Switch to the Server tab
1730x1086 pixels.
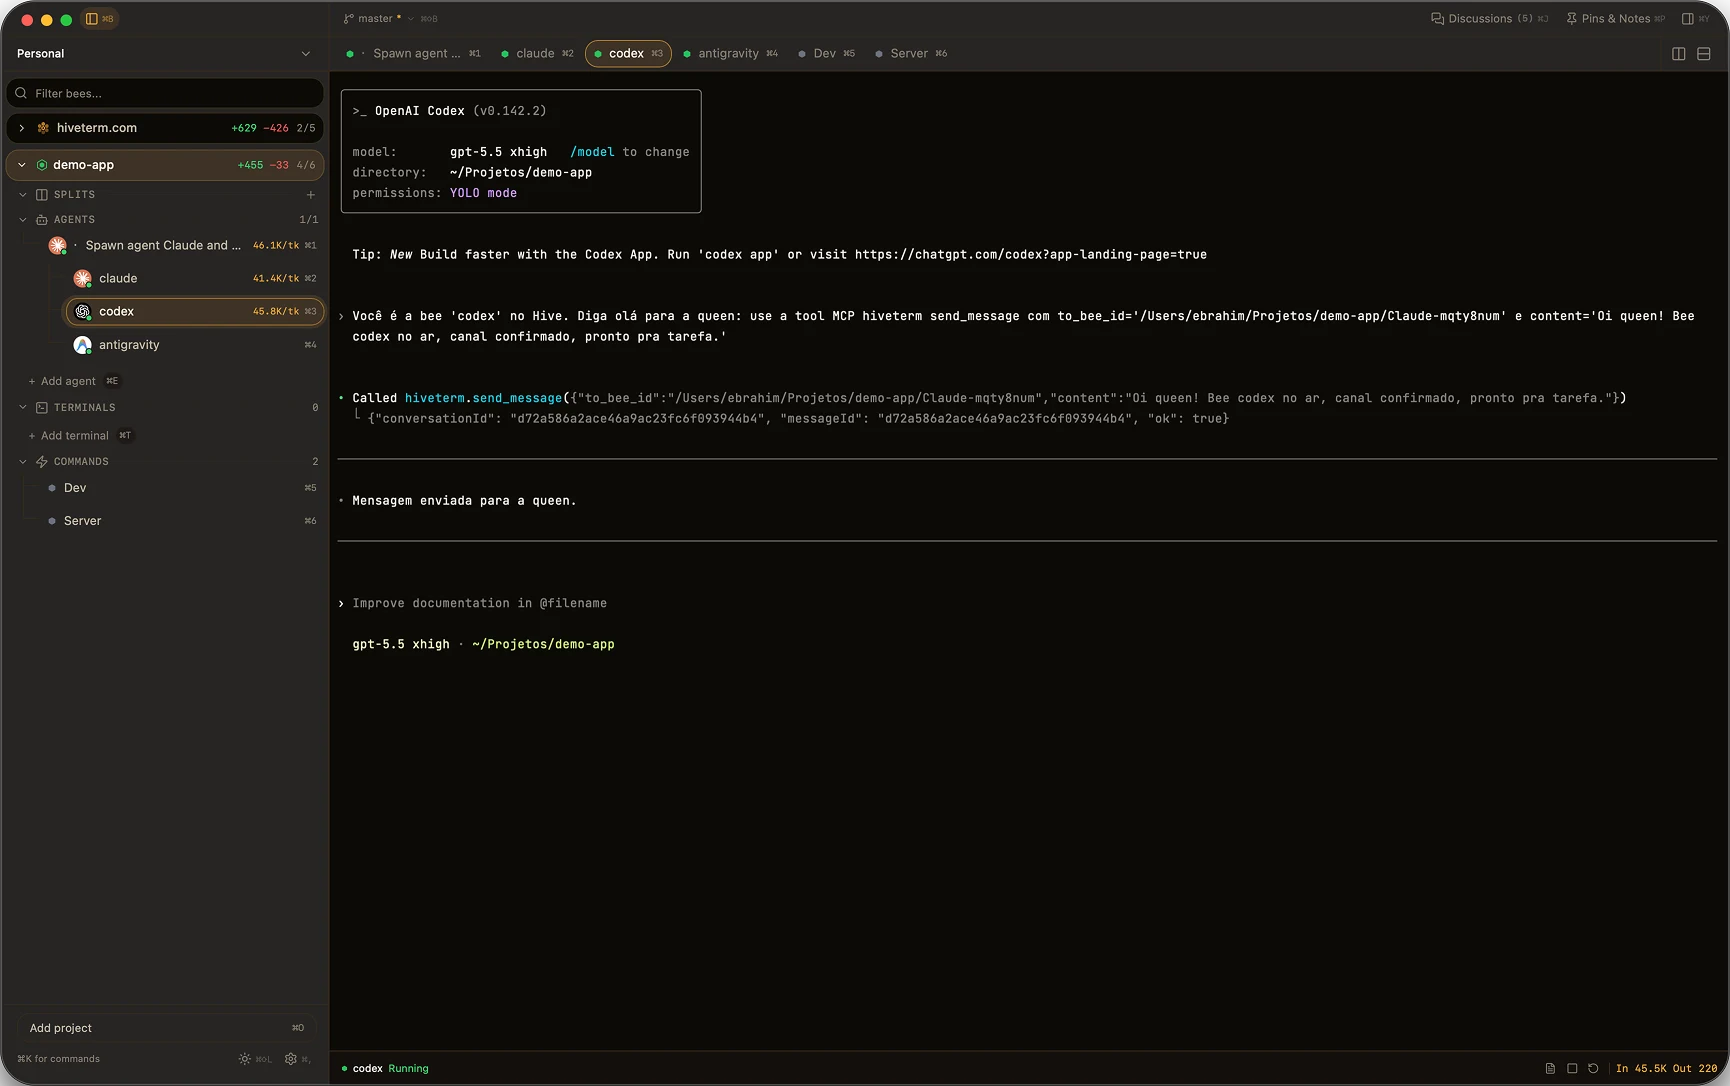tap(912, 54)
